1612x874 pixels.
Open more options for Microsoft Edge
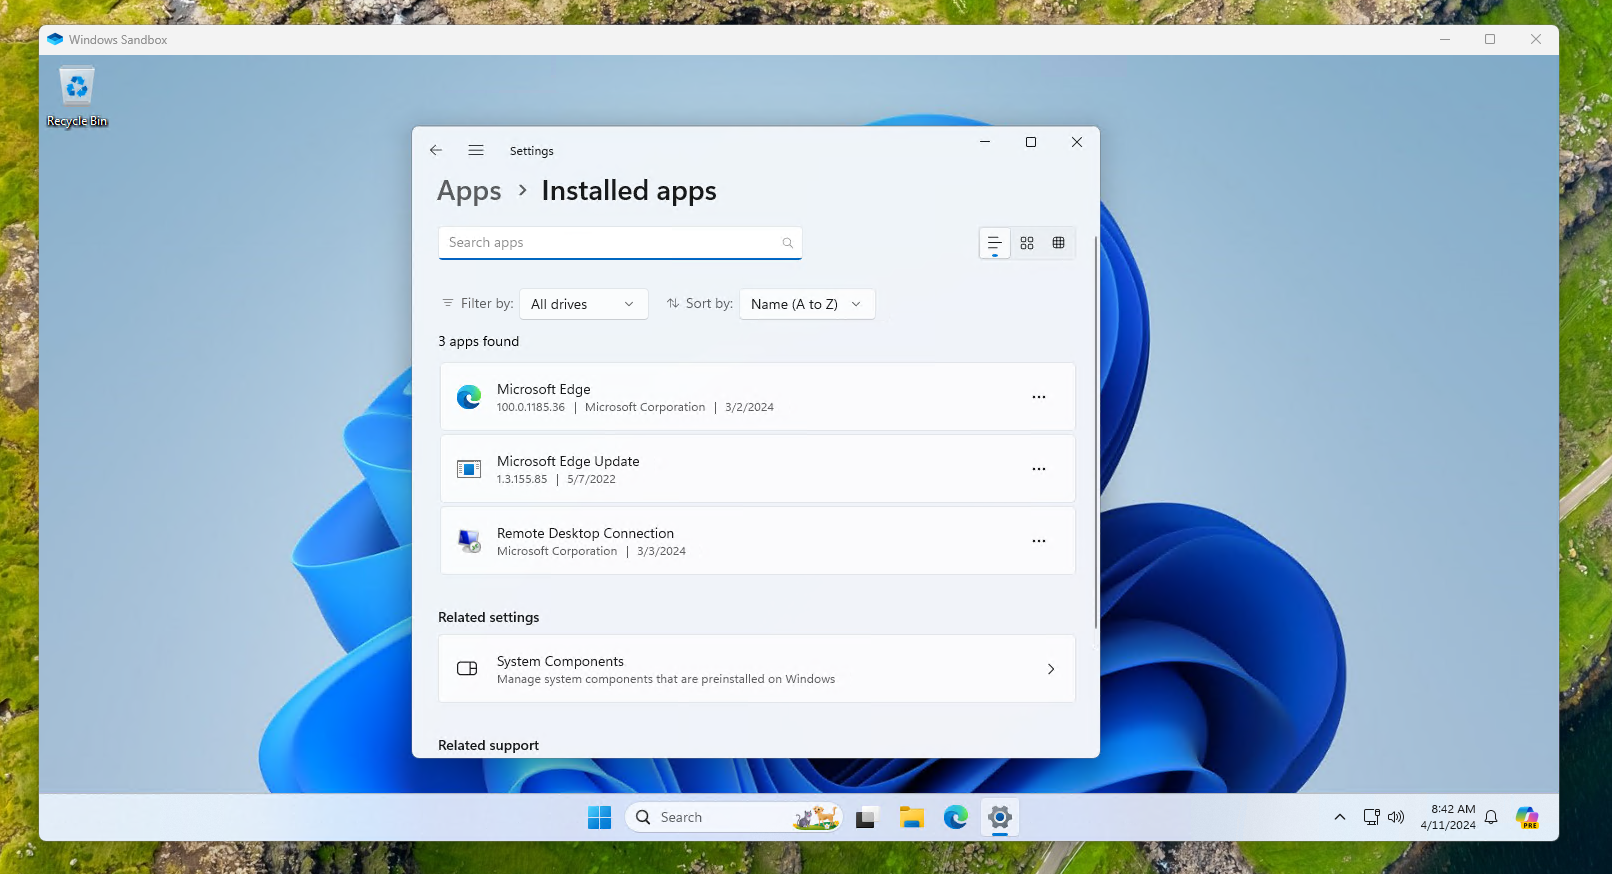pyautogui.click(x=1039, y=397)
